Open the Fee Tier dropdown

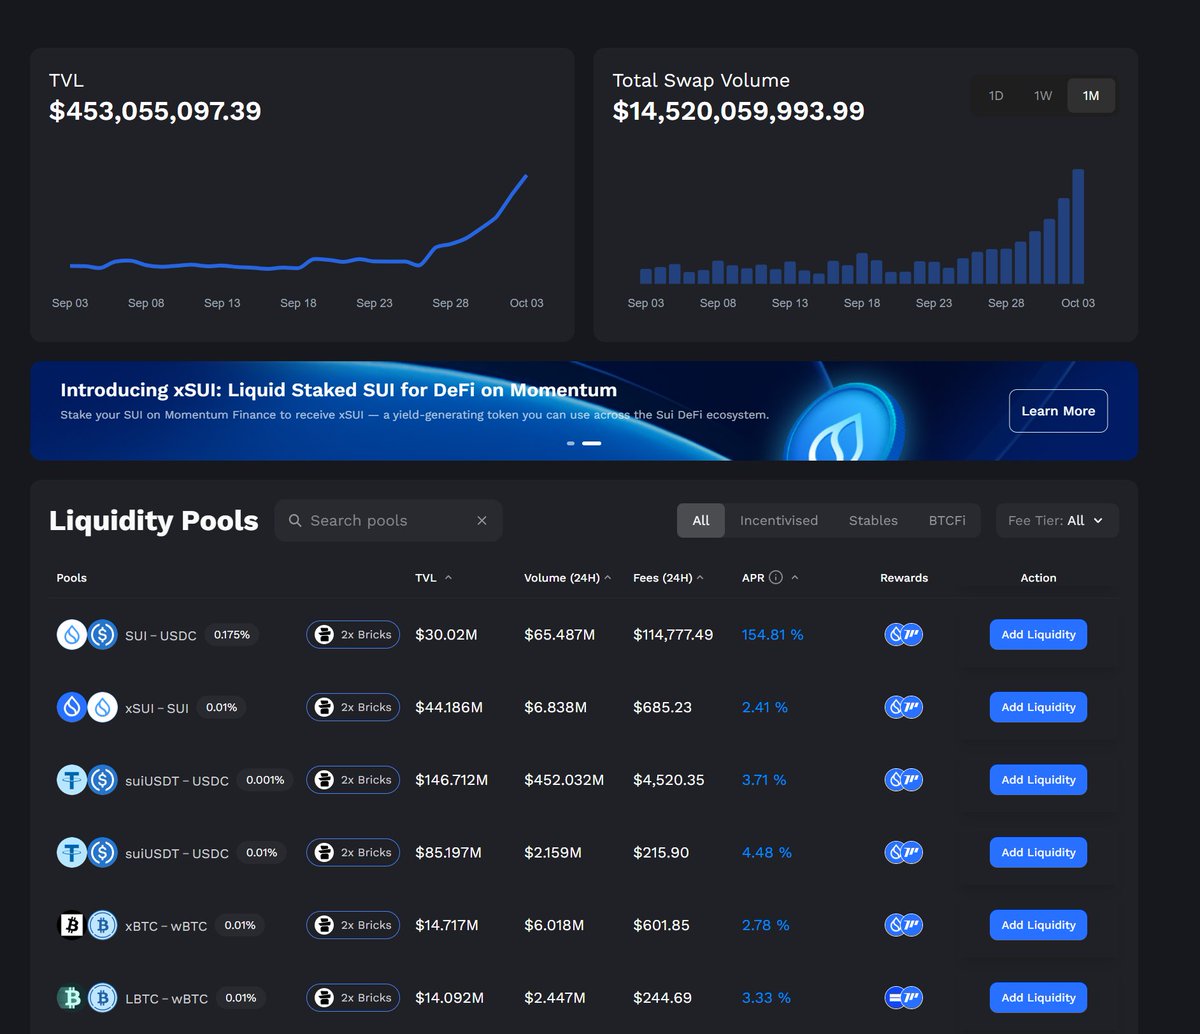point(1057,521)
